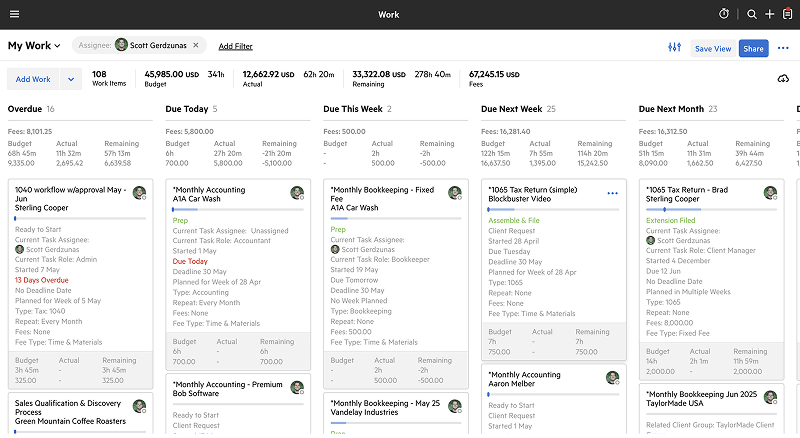800x438 pixels.
Task: Open three-dot menu on Blockbuster Video card
Action: pos(612,193)
